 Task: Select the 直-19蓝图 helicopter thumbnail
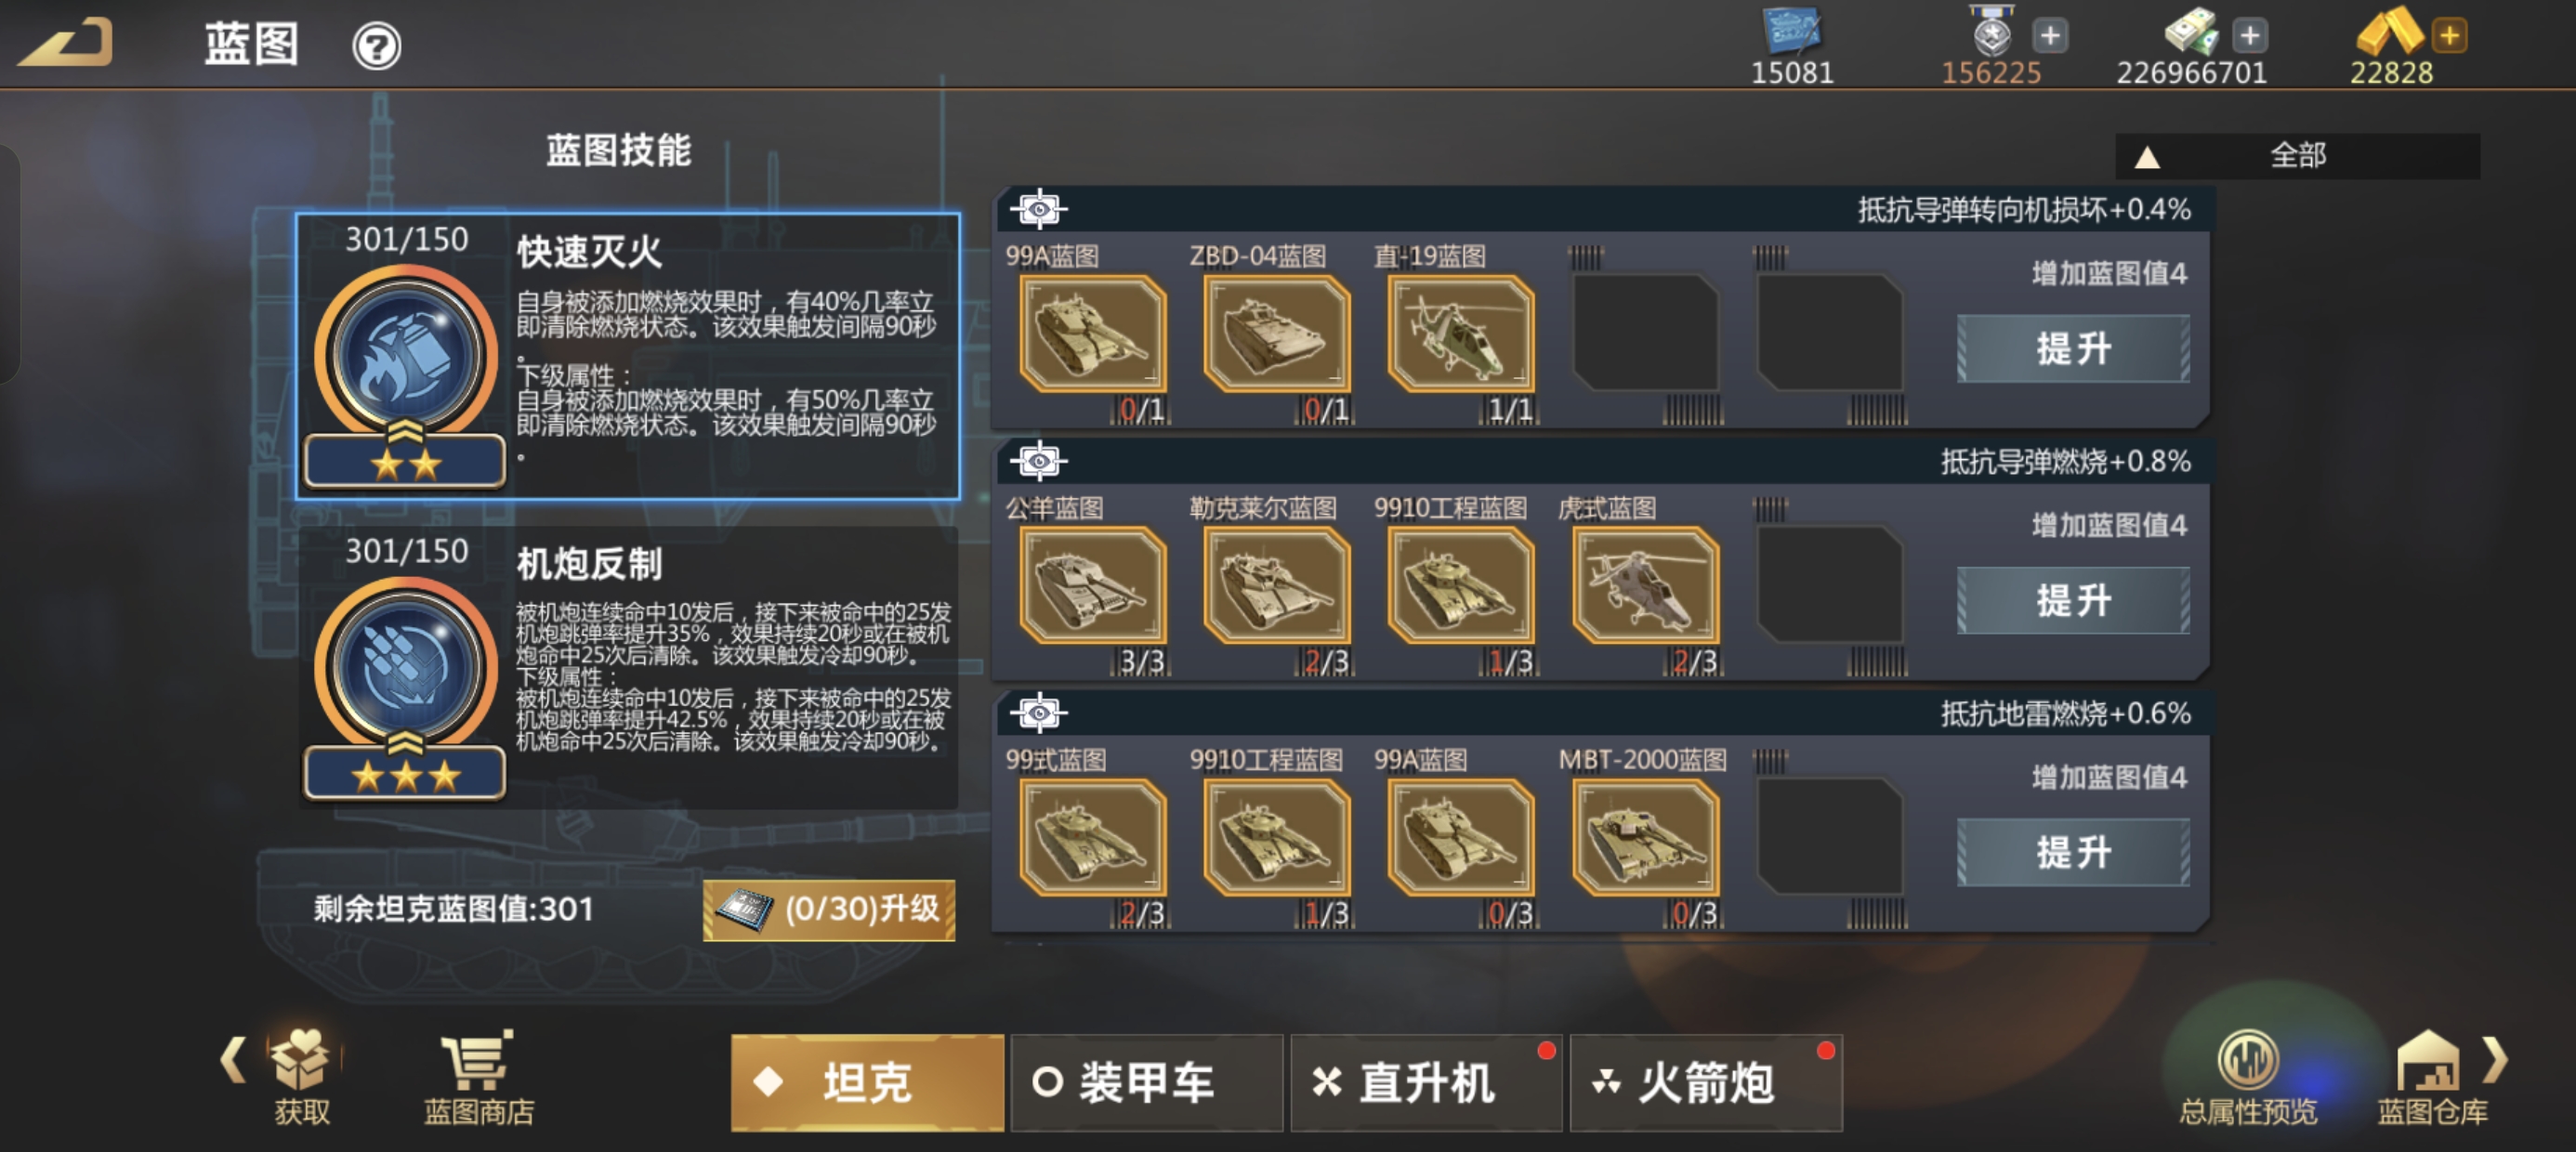pyautogui.click(x=1460, y=333)
